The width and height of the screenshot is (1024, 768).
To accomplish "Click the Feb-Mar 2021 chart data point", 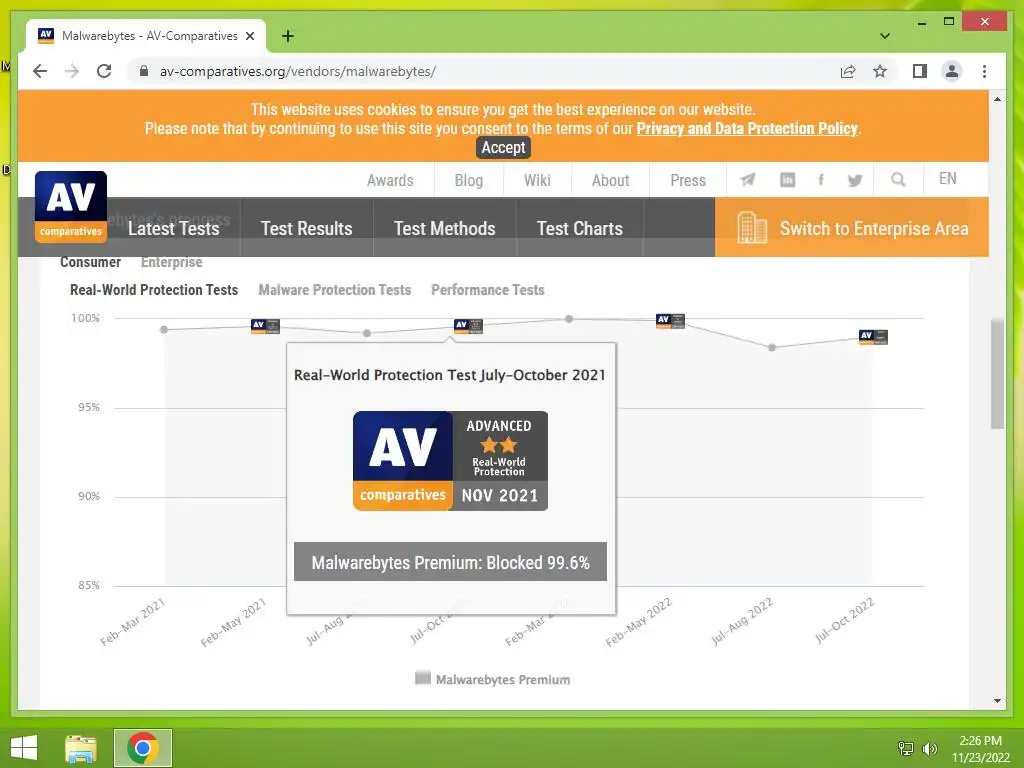I will click(164, 329).
